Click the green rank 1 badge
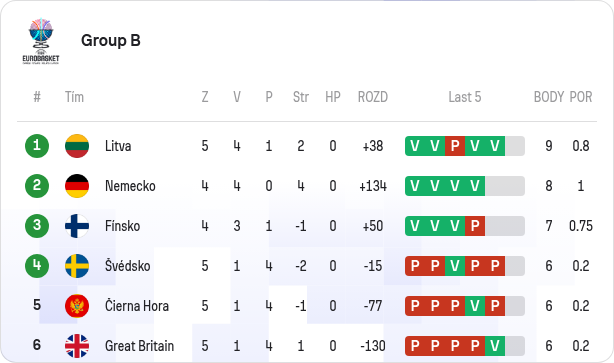Image resolution: width=614 pixels, height=363 pixels. click(37, 146)
